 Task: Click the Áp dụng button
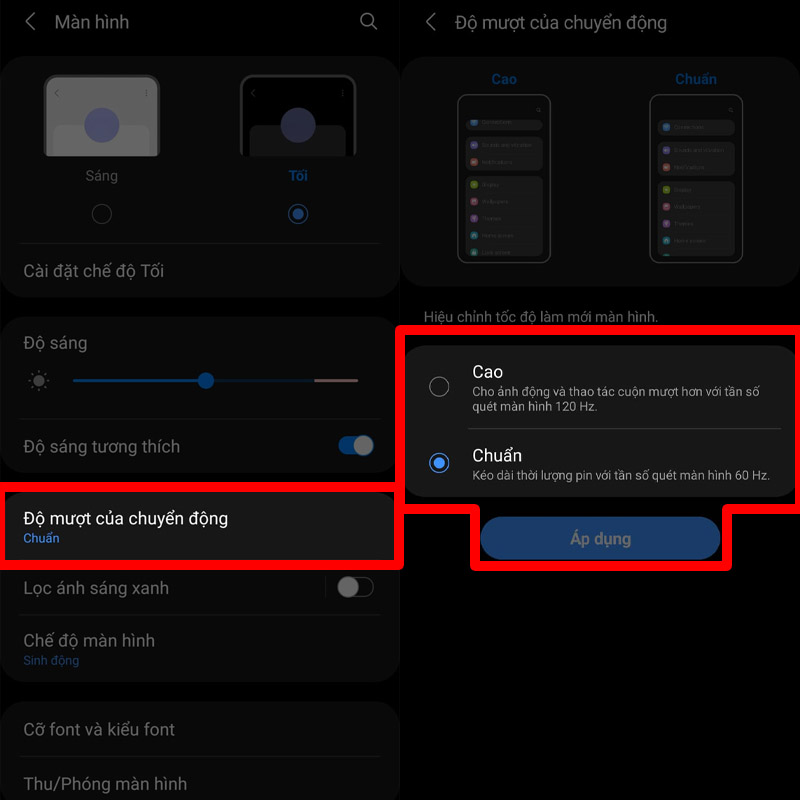pos(601,538)
